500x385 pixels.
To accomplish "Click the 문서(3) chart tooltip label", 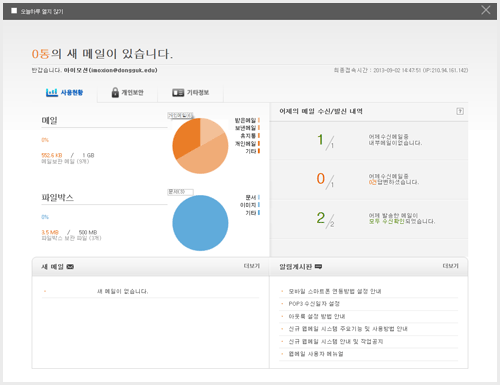I will click(x=180, y=192).
